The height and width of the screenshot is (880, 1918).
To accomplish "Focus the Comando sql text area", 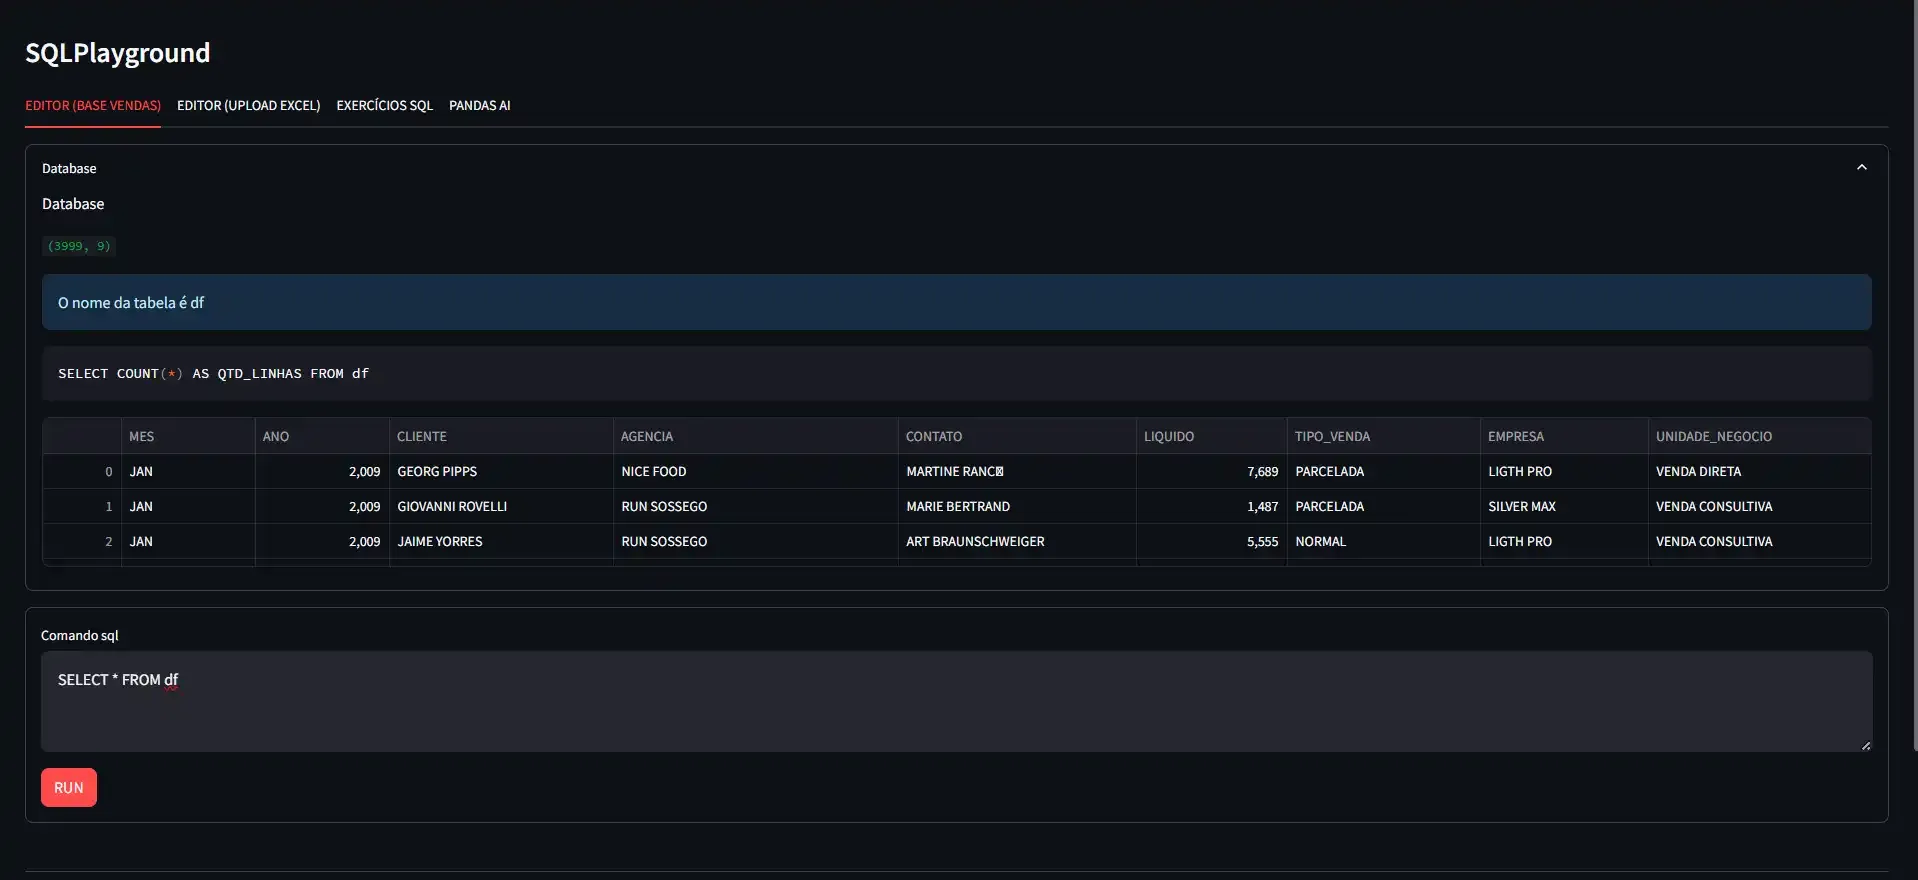I will coord(956,701).
